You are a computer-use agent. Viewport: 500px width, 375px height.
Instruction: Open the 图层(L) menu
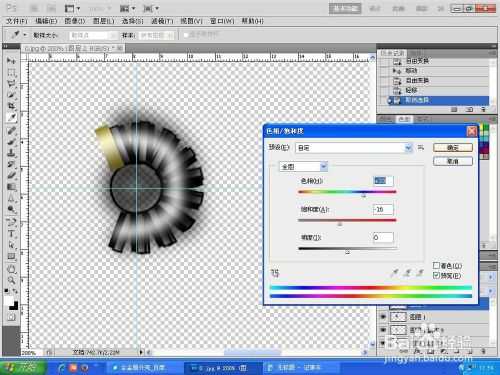tap(104, 21)
